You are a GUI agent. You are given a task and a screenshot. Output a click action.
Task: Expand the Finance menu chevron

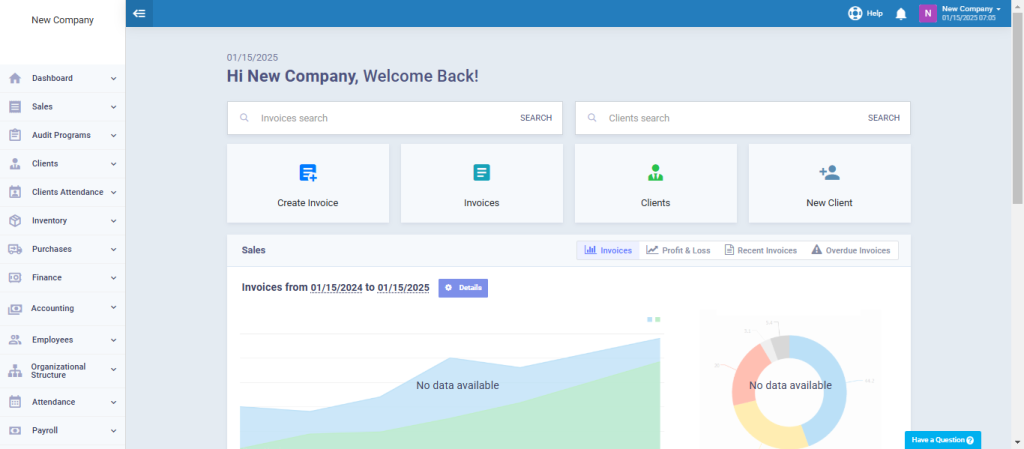click(x=114, y=278)
